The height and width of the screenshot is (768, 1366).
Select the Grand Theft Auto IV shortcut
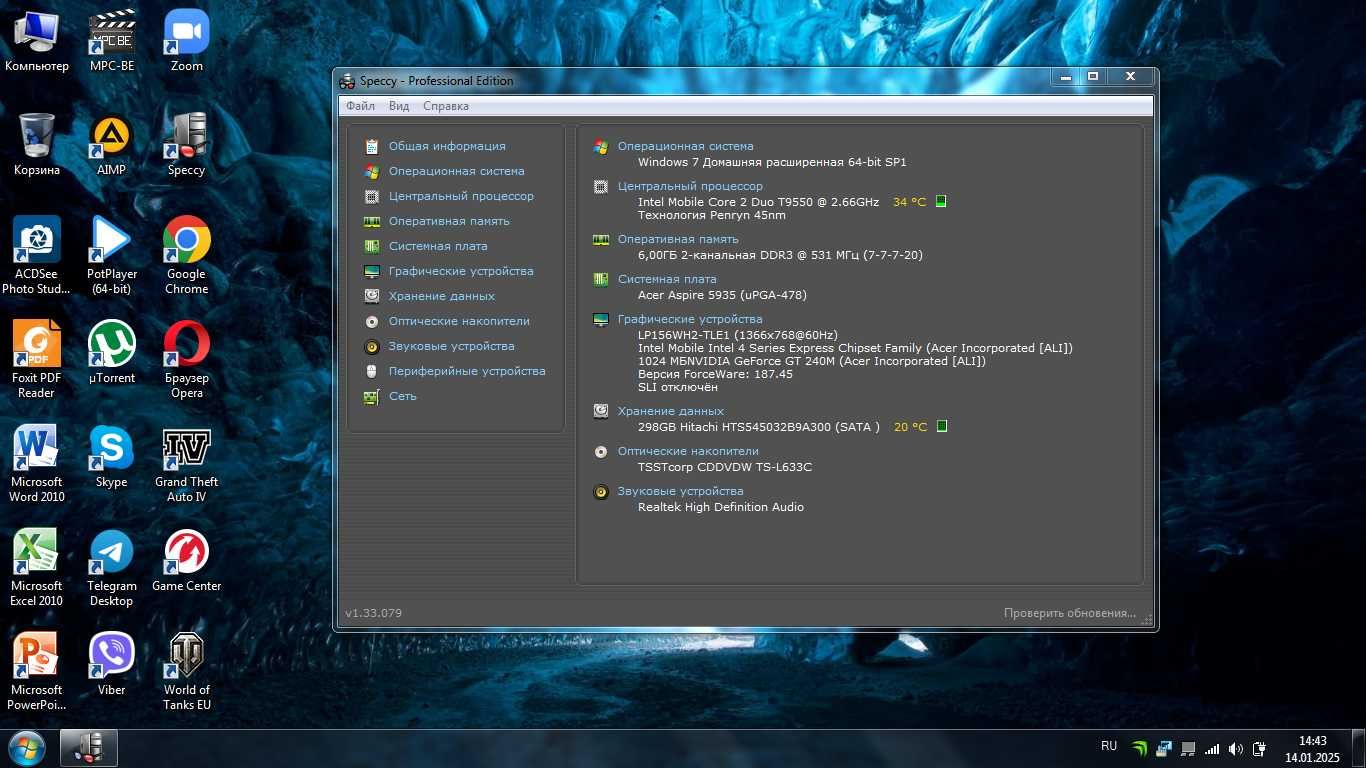[187, 464]
